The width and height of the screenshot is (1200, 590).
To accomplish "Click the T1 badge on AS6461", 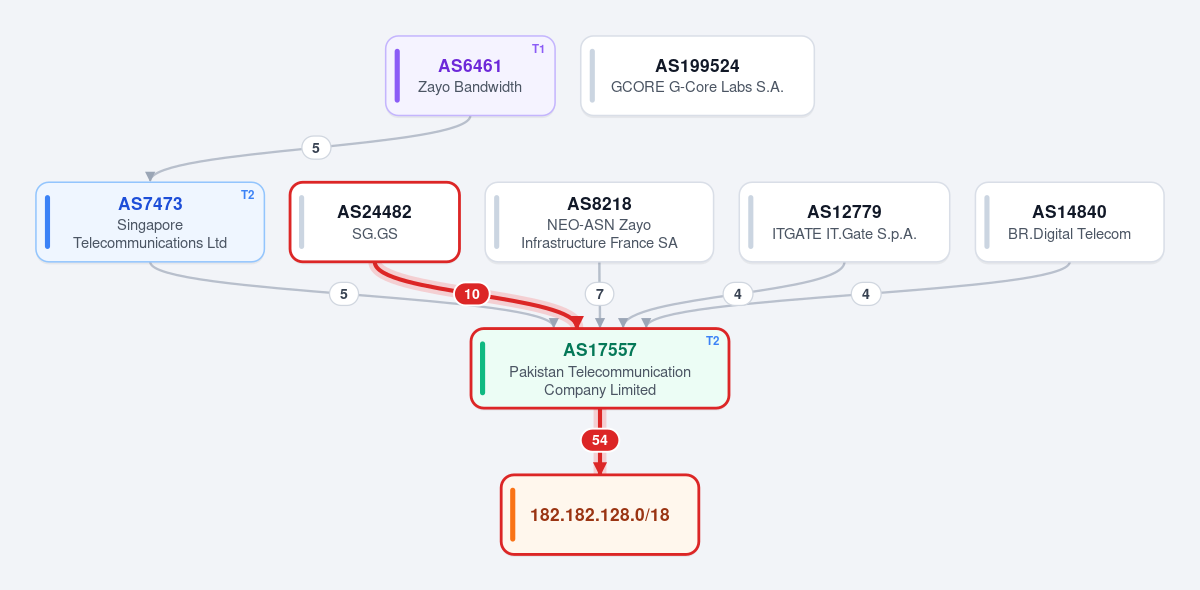I will [538, 49].
